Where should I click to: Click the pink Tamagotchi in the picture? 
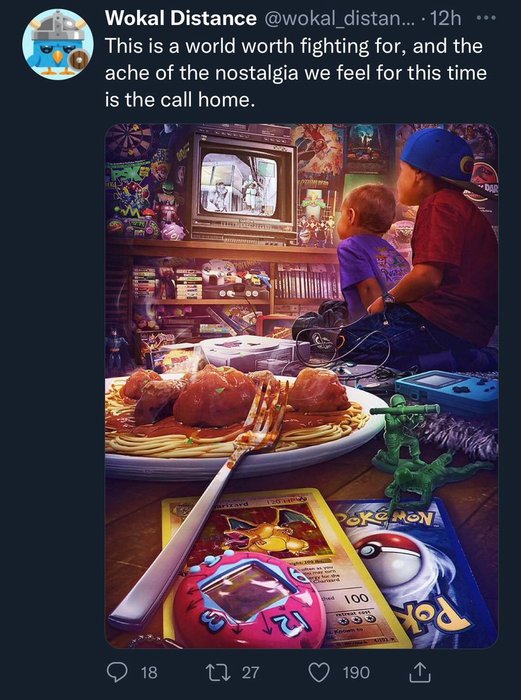pyautogui.click(x=249, y=600)
